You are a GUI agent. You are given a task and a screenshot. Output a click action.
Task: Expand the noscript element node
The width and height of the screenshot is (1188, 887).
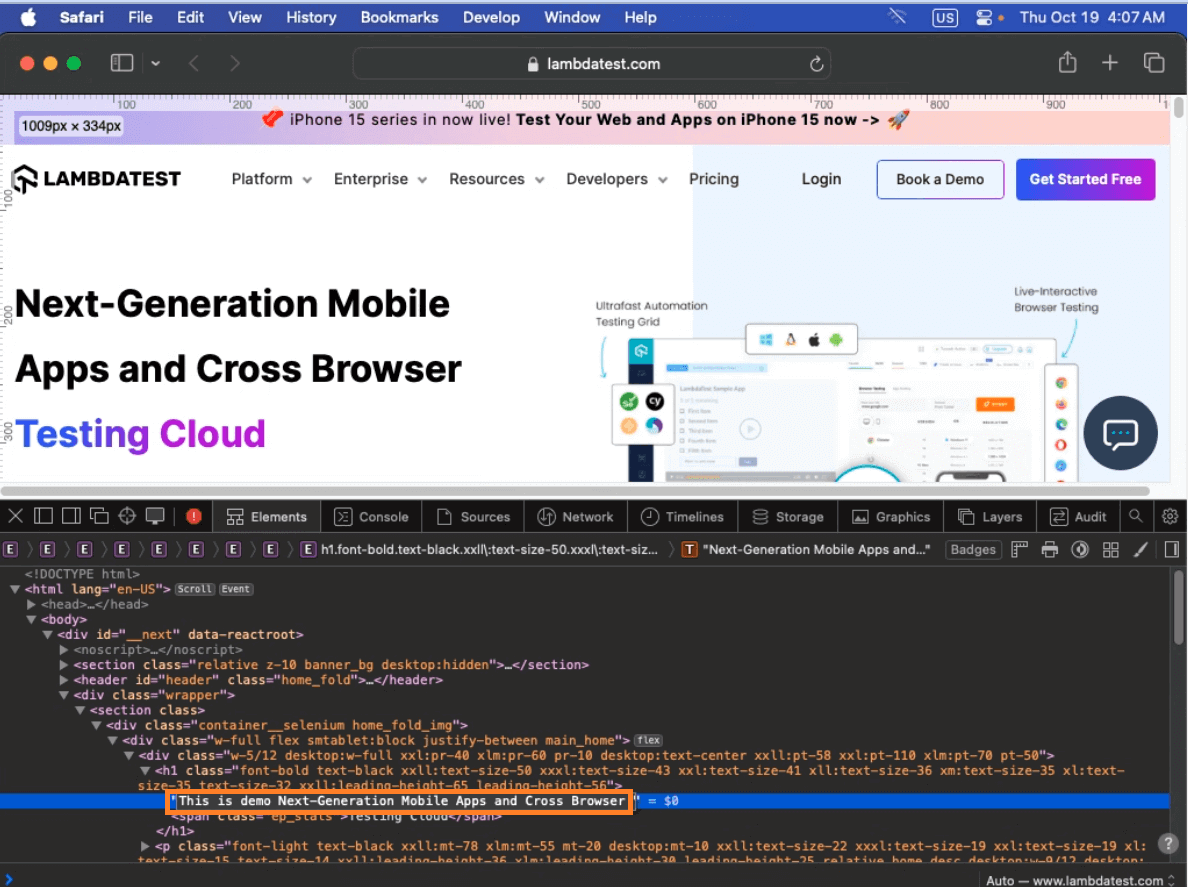[63, 649]
